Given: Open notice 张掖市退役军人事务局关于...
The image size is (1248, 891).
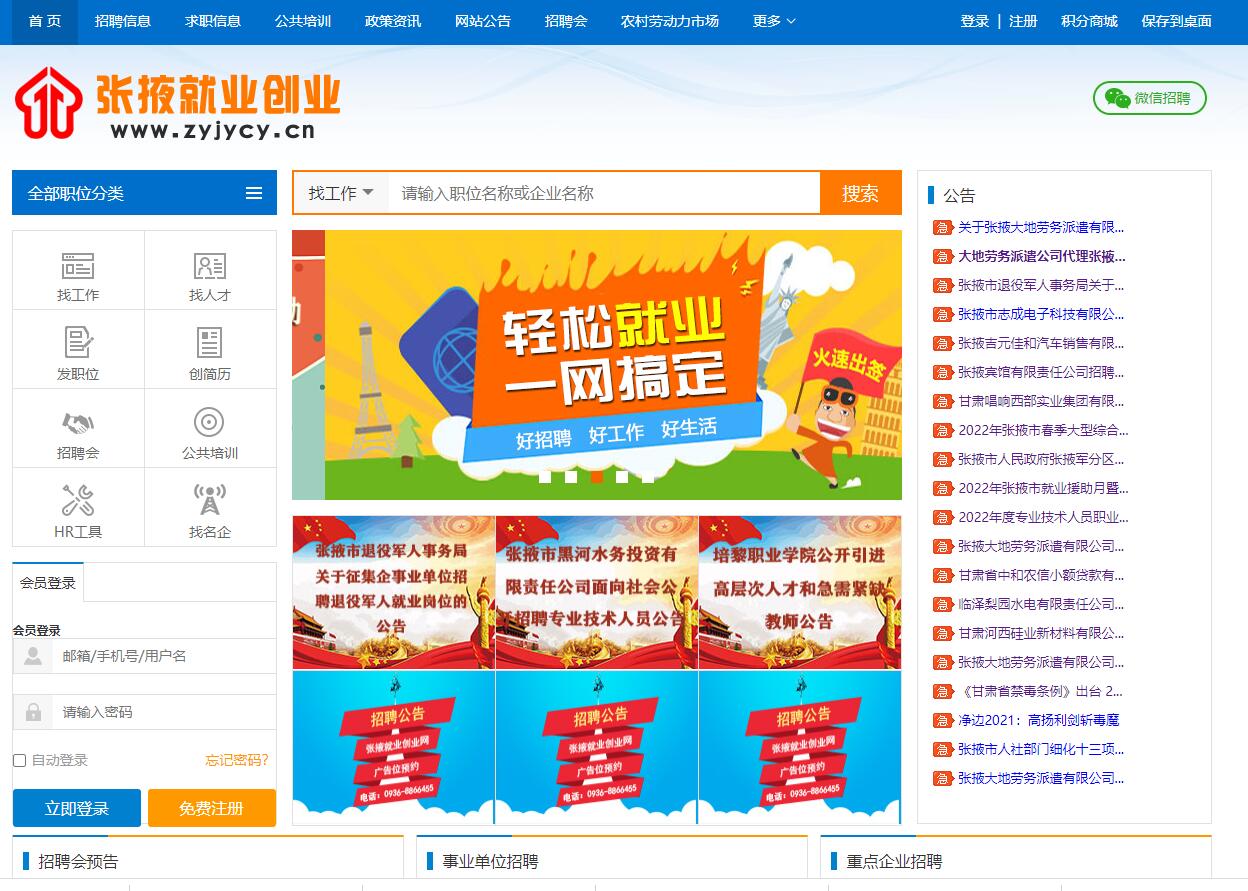Looking at the screenshot, I should tap(1042, 285).
